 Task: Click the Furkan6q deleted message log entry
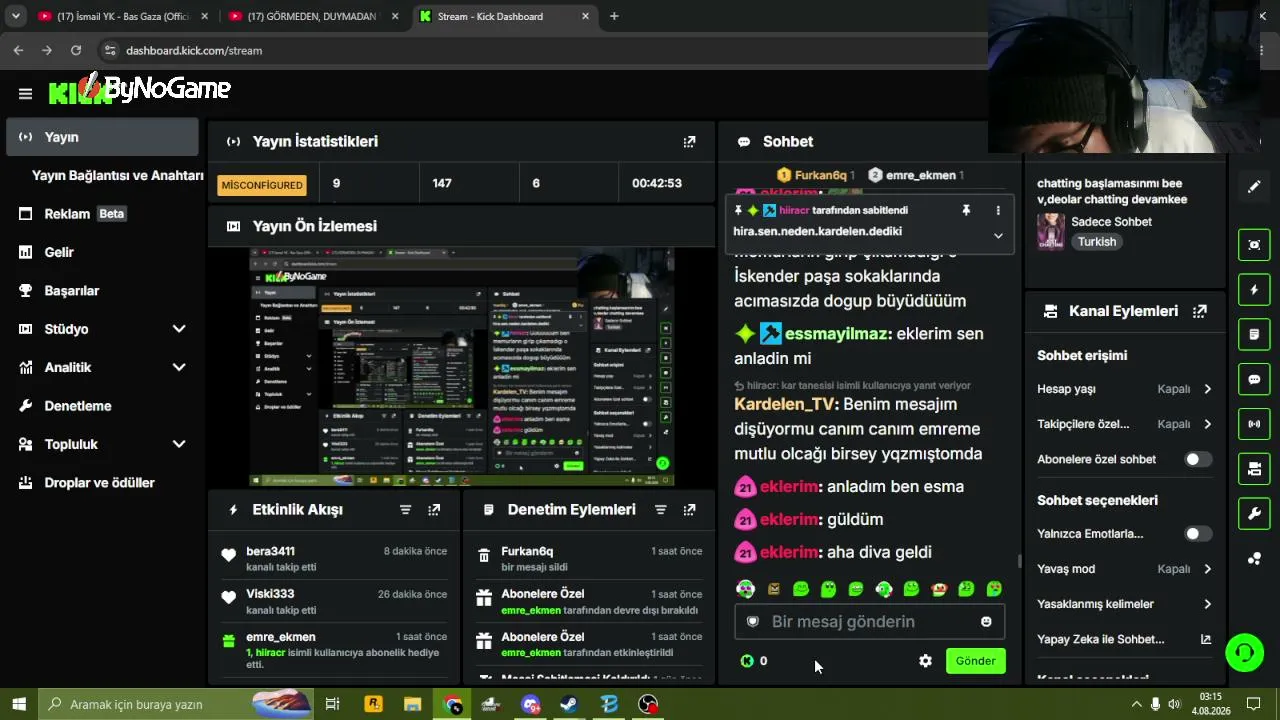[590, 559]
